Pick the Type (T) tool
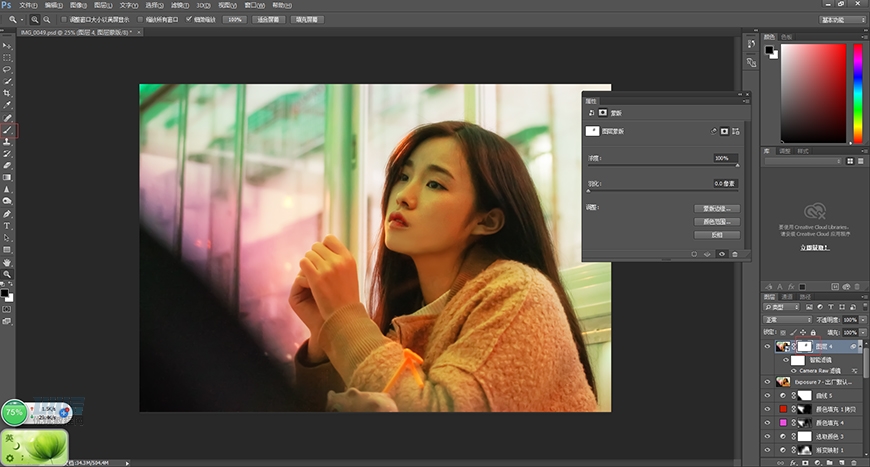870x467 pixels. [8, 225]
